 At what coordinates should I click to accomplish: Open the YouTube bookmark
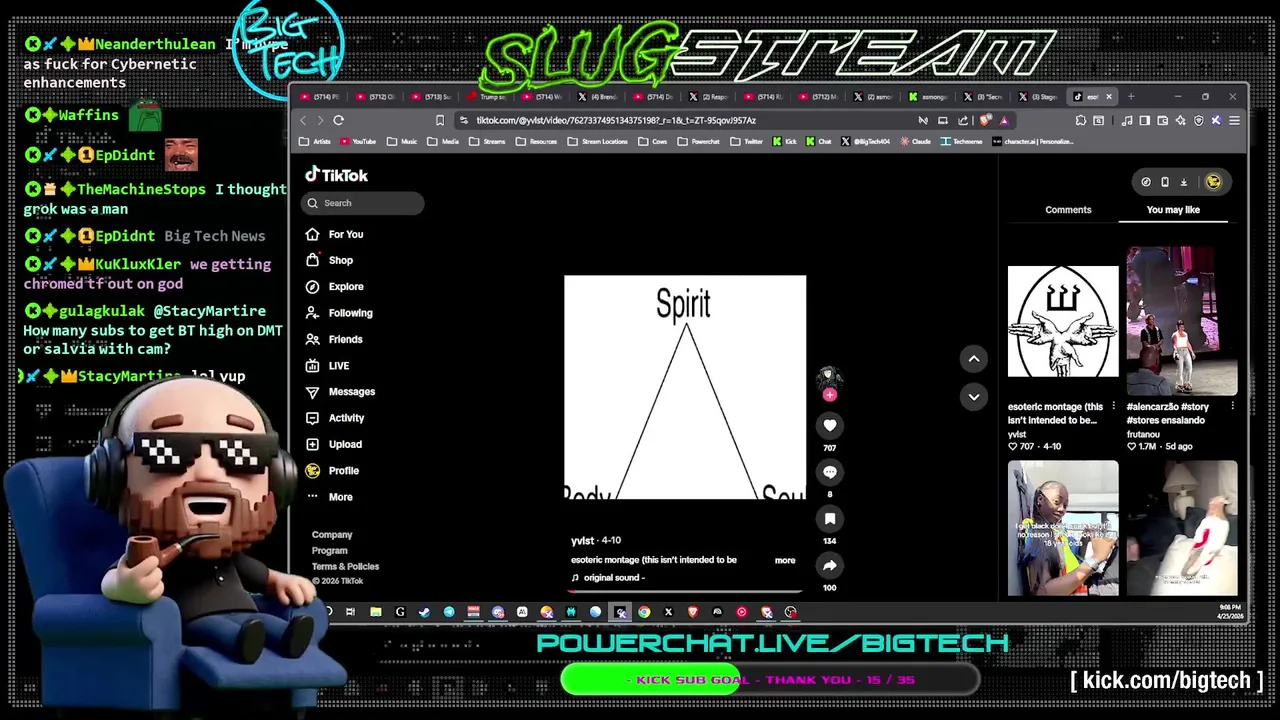[357, 142]
